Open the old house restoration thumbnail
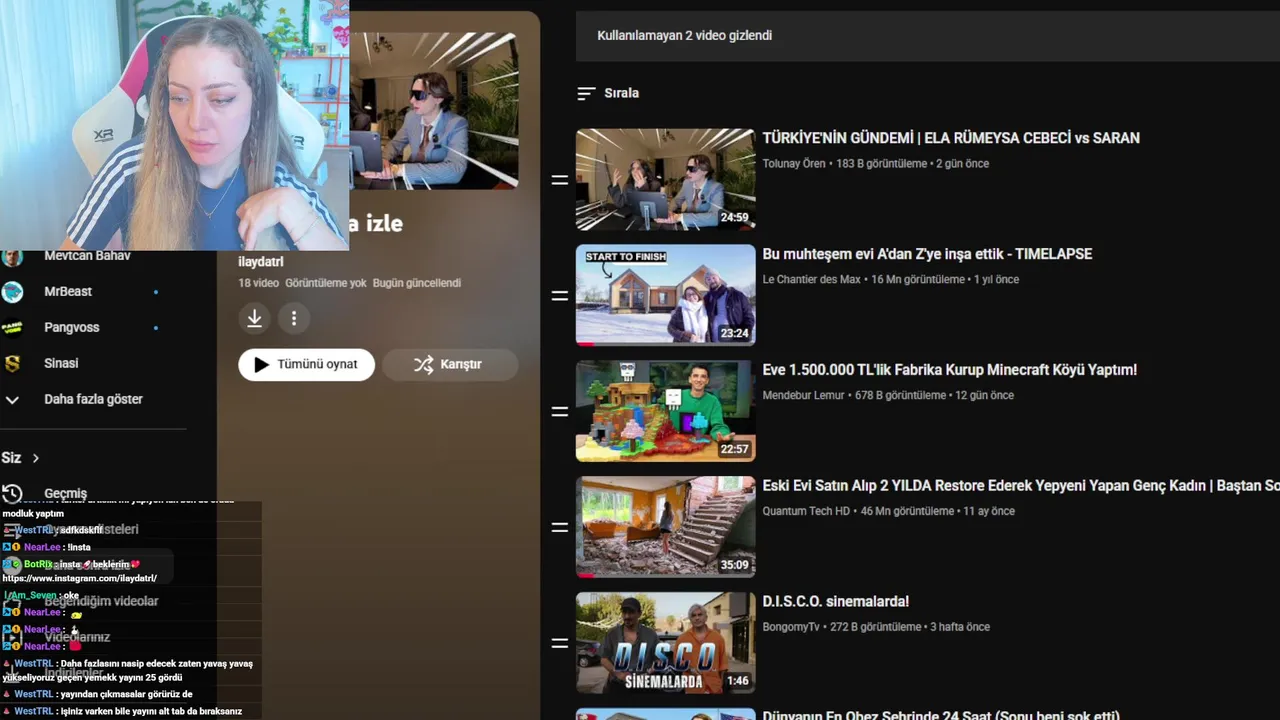The width and height of the screenshot is (1280, 720). [x=665, y=527]
